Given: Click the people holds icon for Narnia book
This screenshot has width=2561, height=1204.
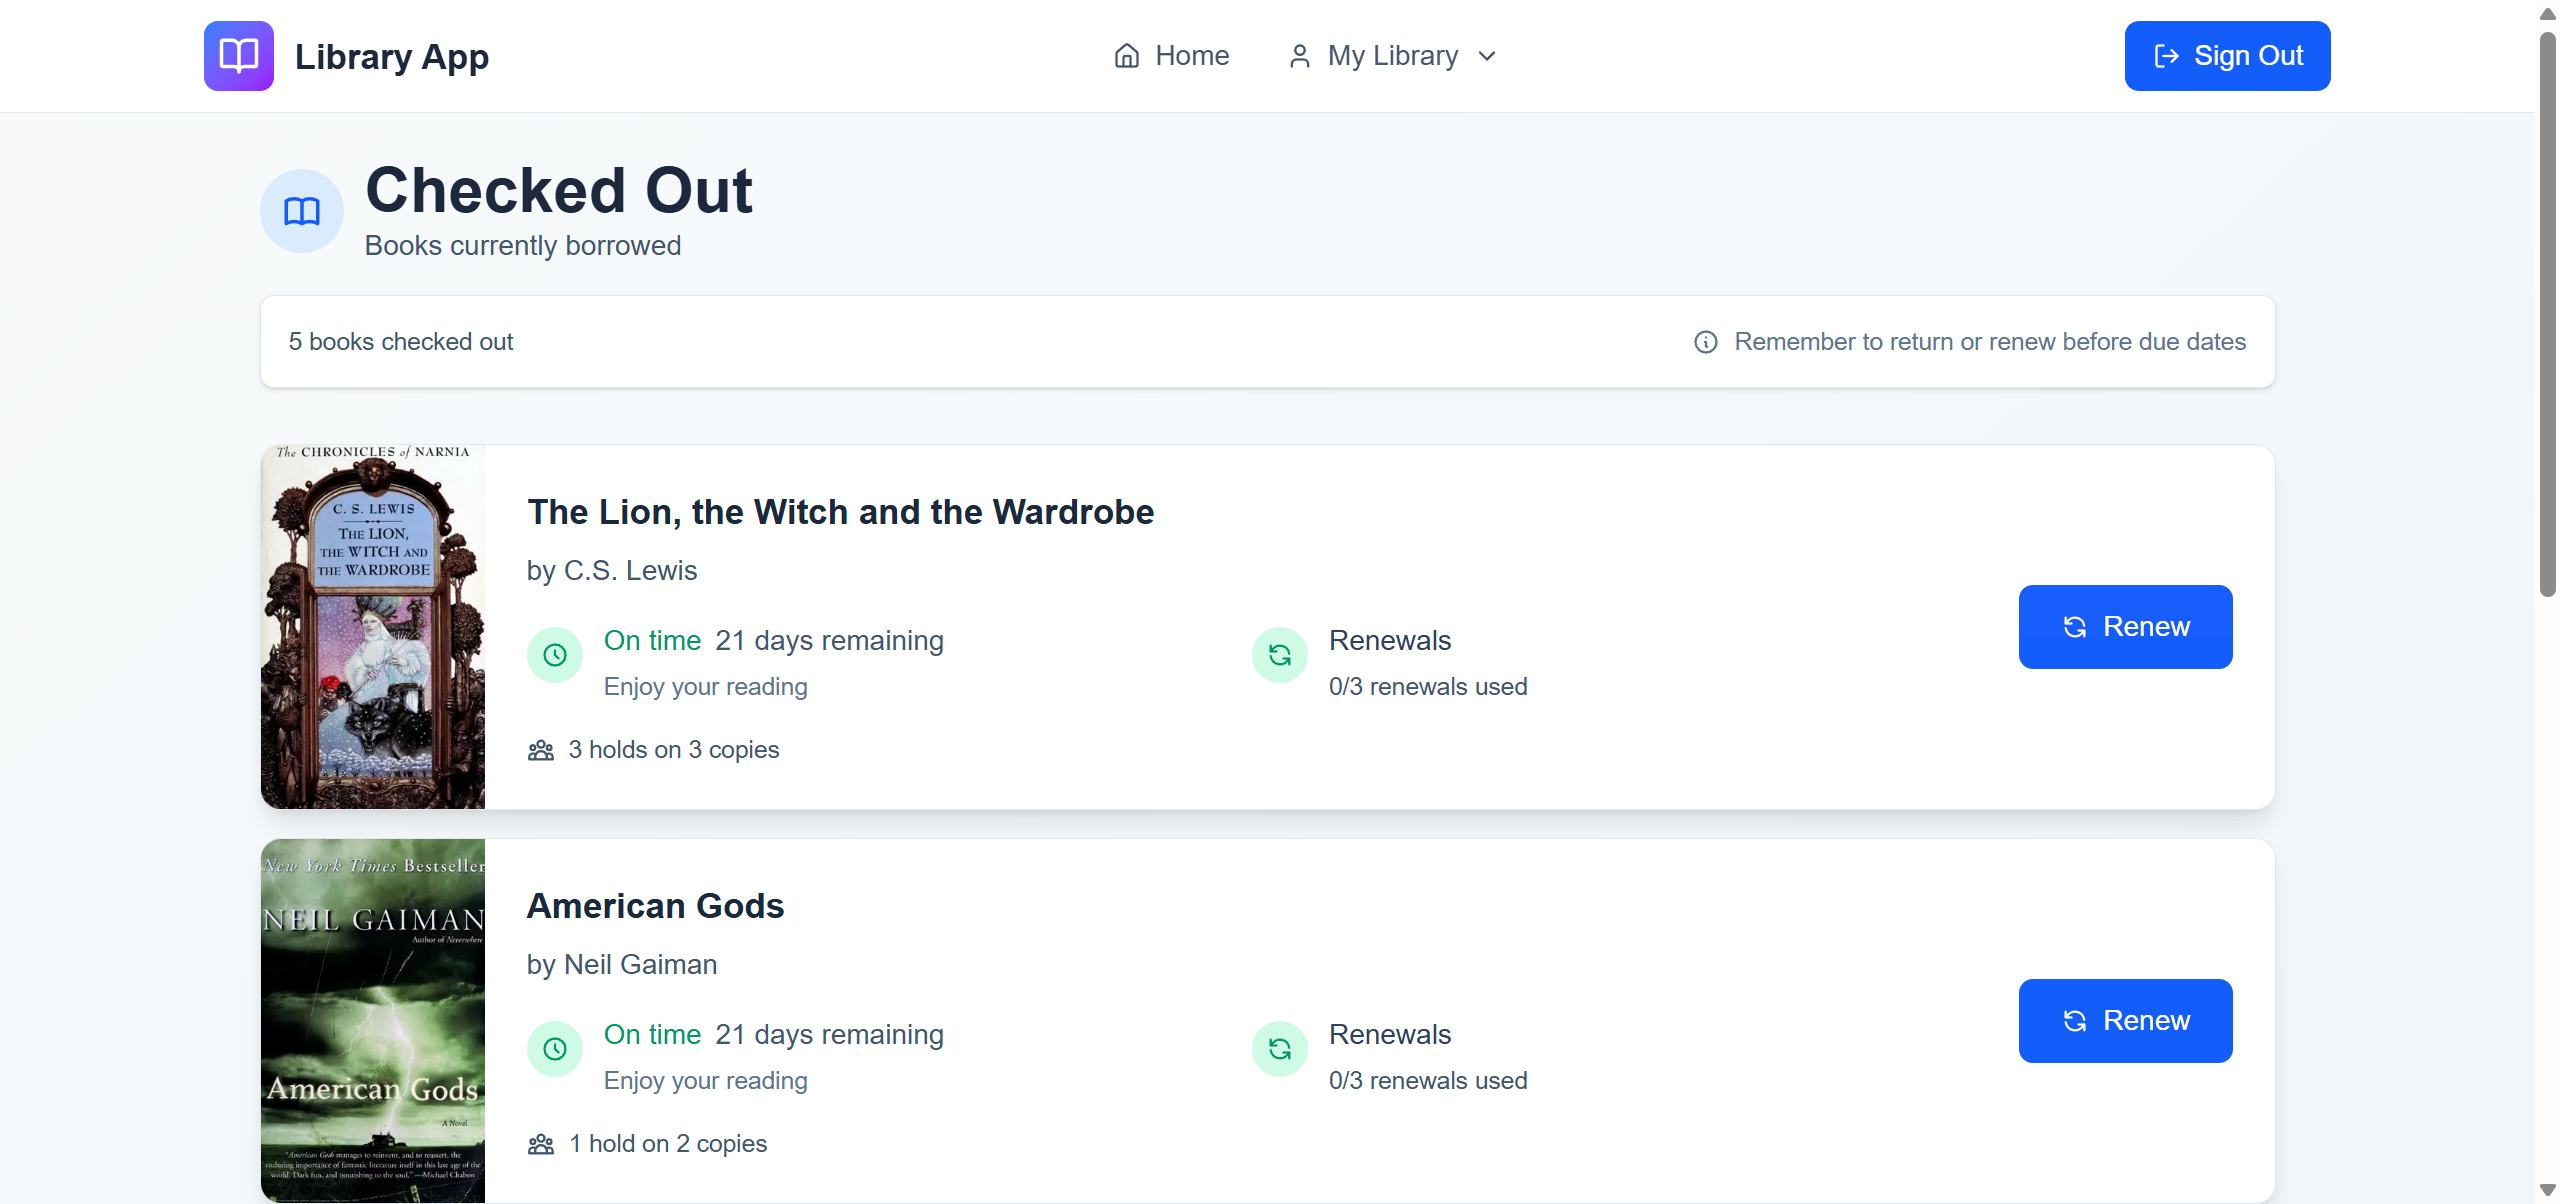Looking at the screenshot, I should 541,750.
